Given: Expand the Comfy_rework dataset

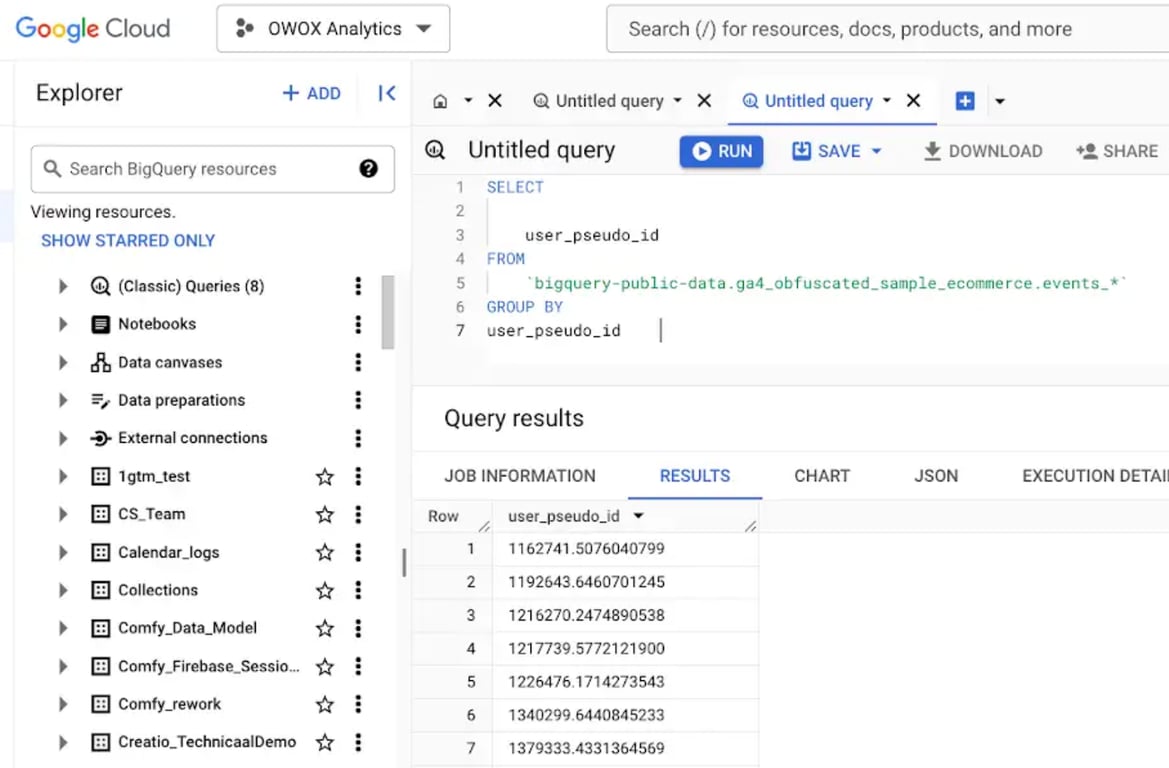Looking at the screenshot, I should [63, 705].
